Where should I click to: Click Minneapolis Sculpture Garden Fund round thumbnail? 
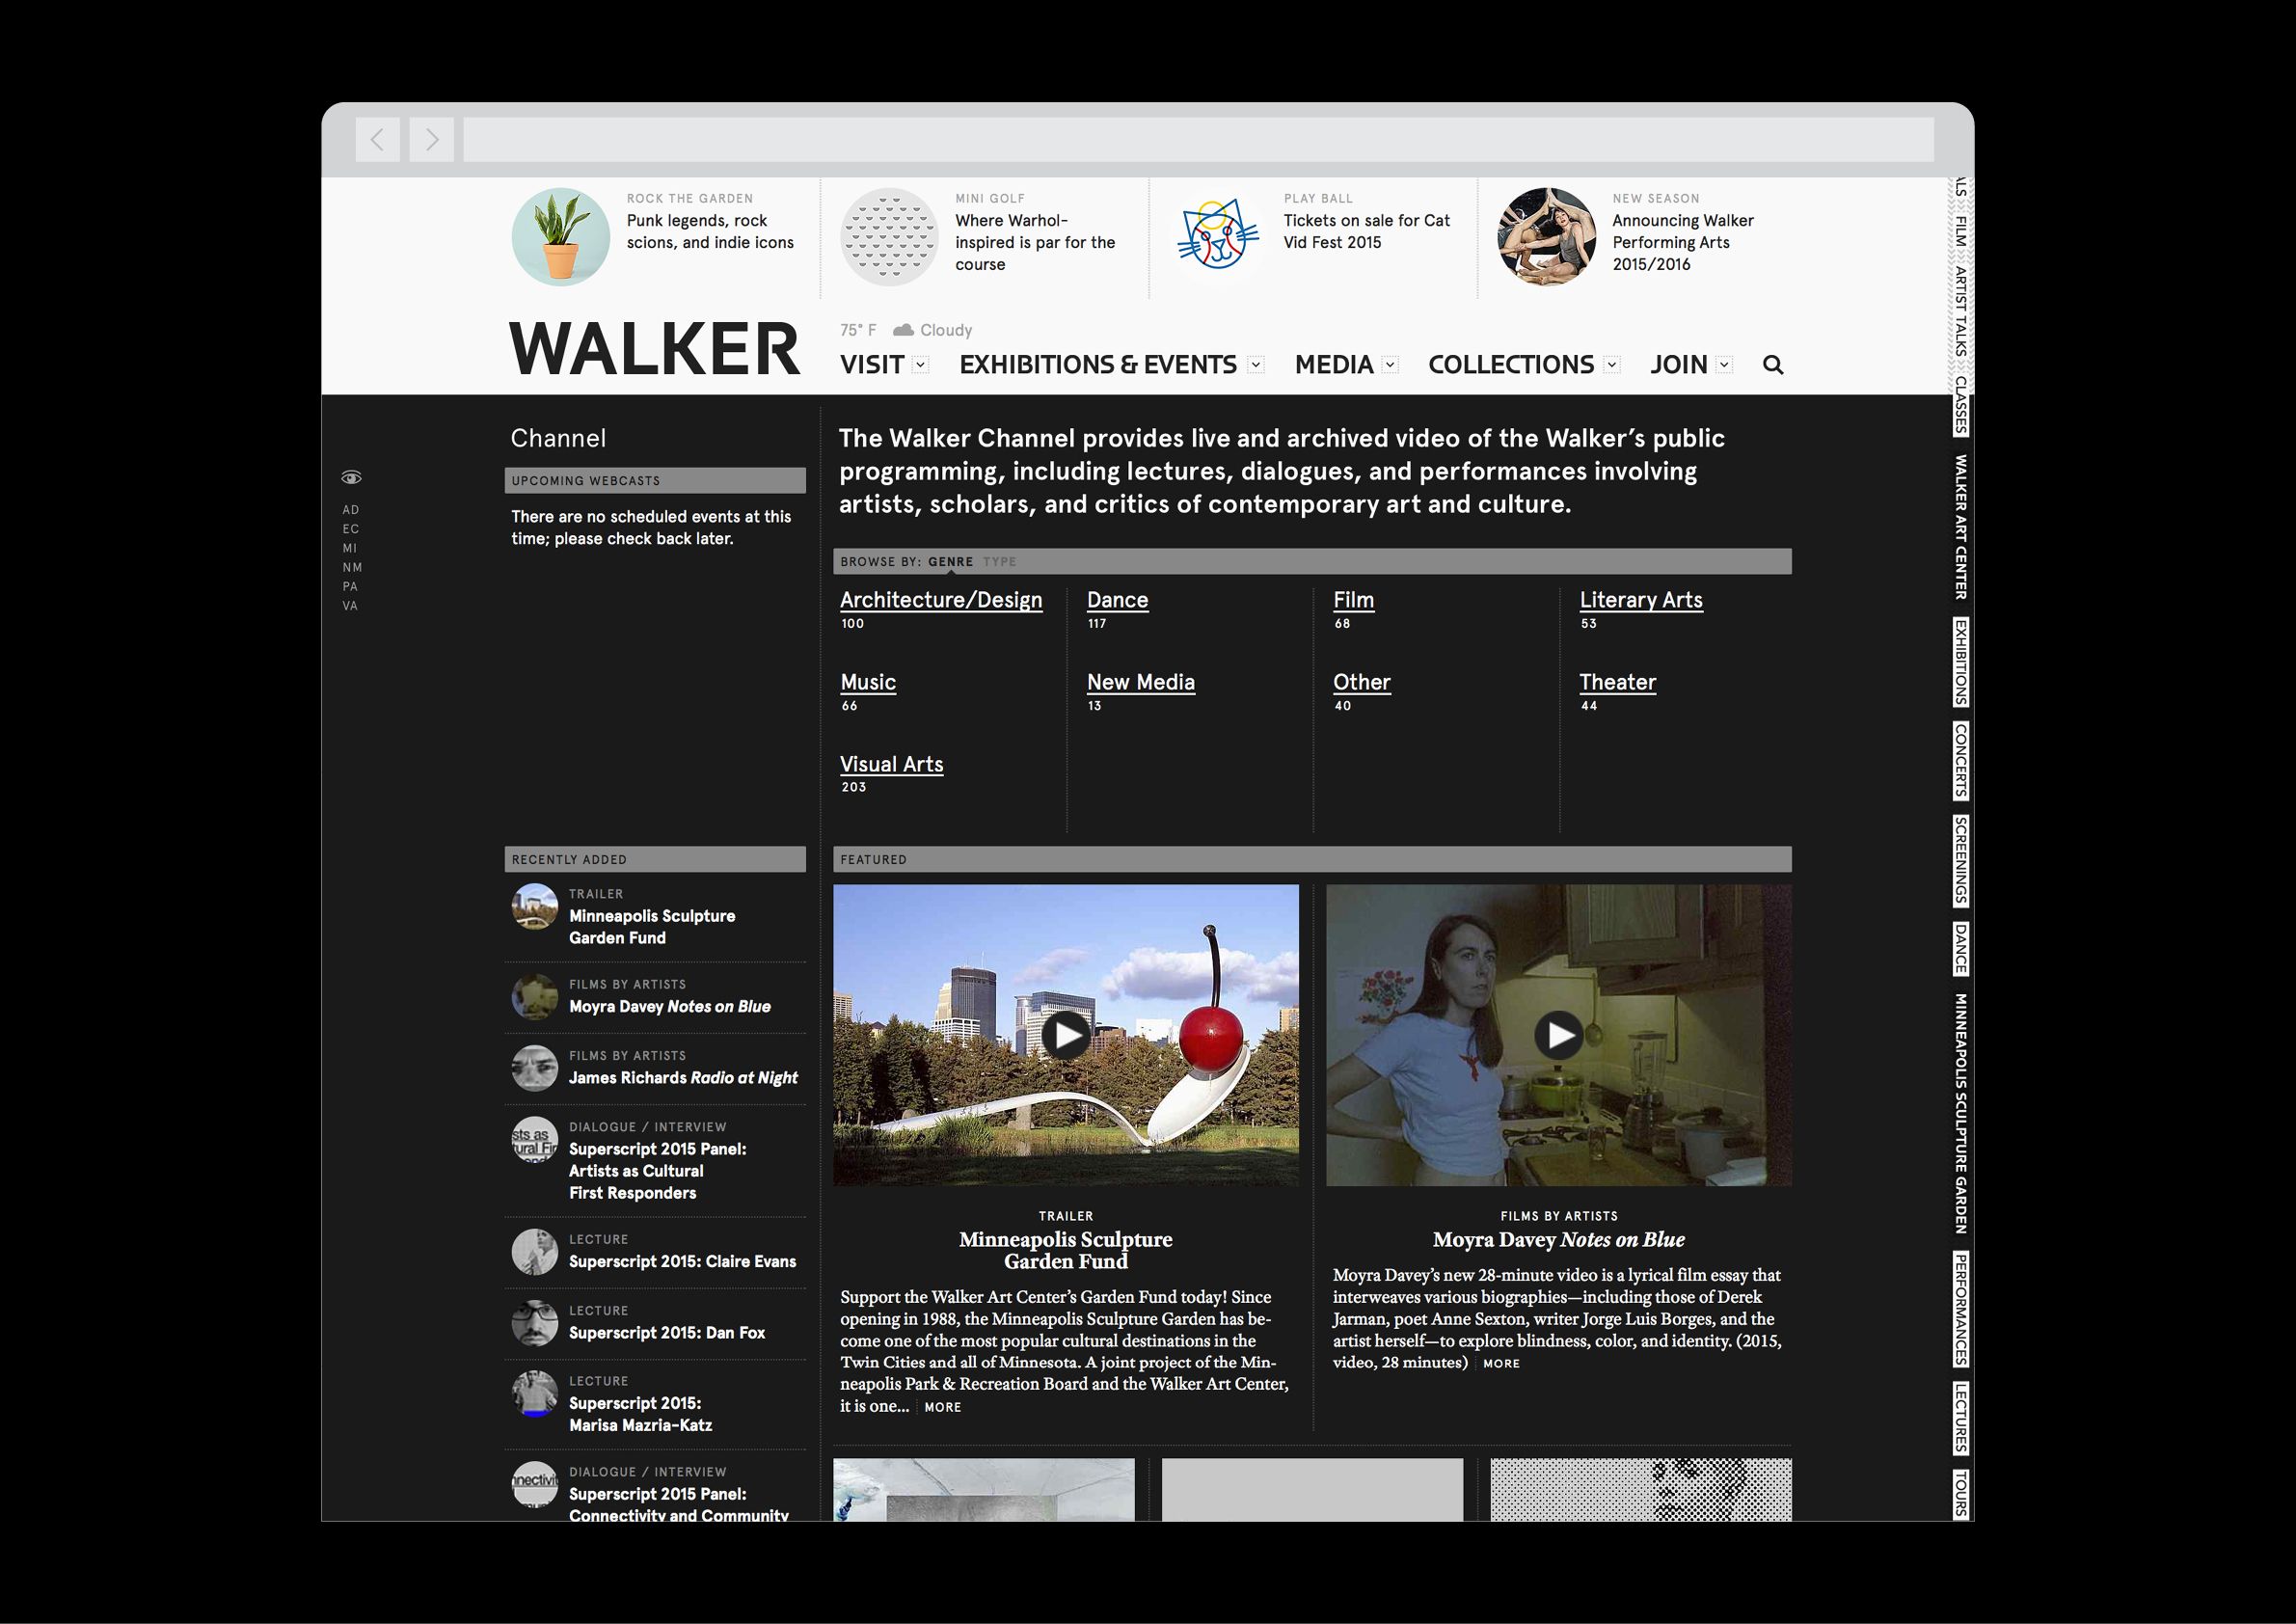click(x=535, y=907)
